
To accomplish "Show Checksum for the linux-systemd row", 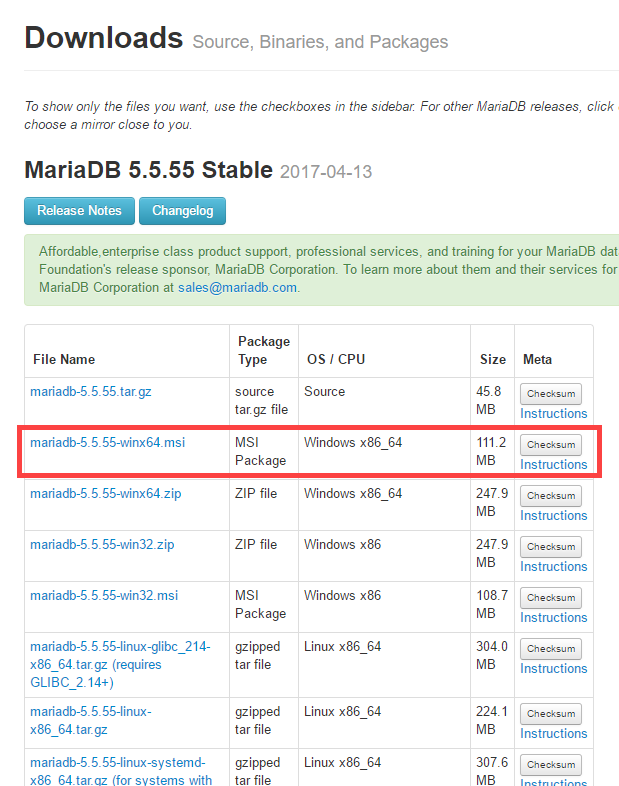I will [x=551, y=765].
